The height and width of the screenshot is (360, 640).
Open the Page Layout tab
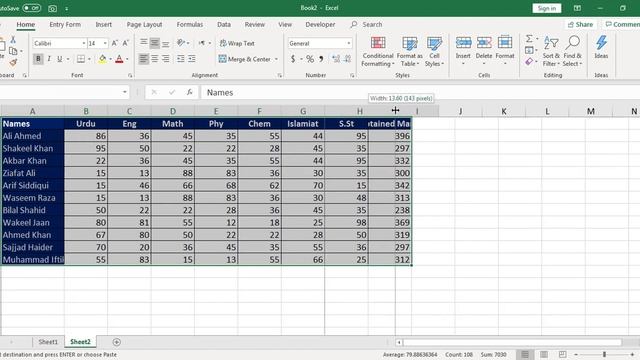144,24
